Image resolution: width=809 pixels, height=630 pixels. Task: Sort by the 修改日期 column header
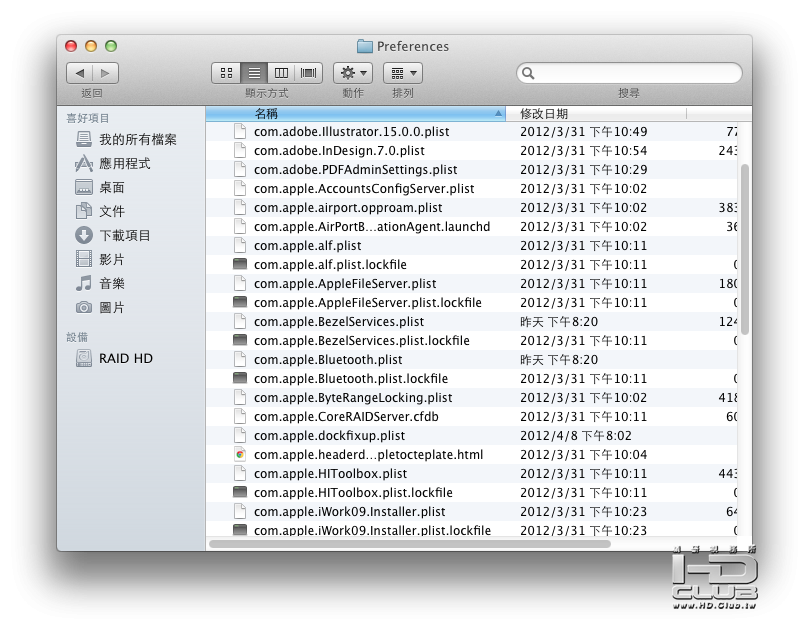[596, 114]
